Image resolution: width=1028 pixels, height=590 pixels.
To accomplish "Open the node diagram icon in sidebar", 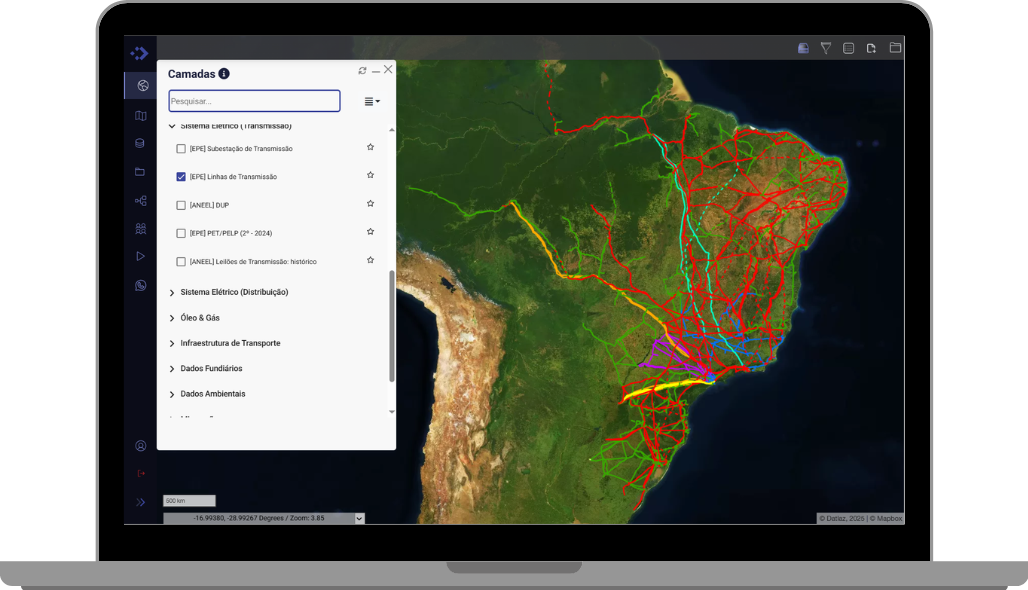I will click(x=140, y=201).
